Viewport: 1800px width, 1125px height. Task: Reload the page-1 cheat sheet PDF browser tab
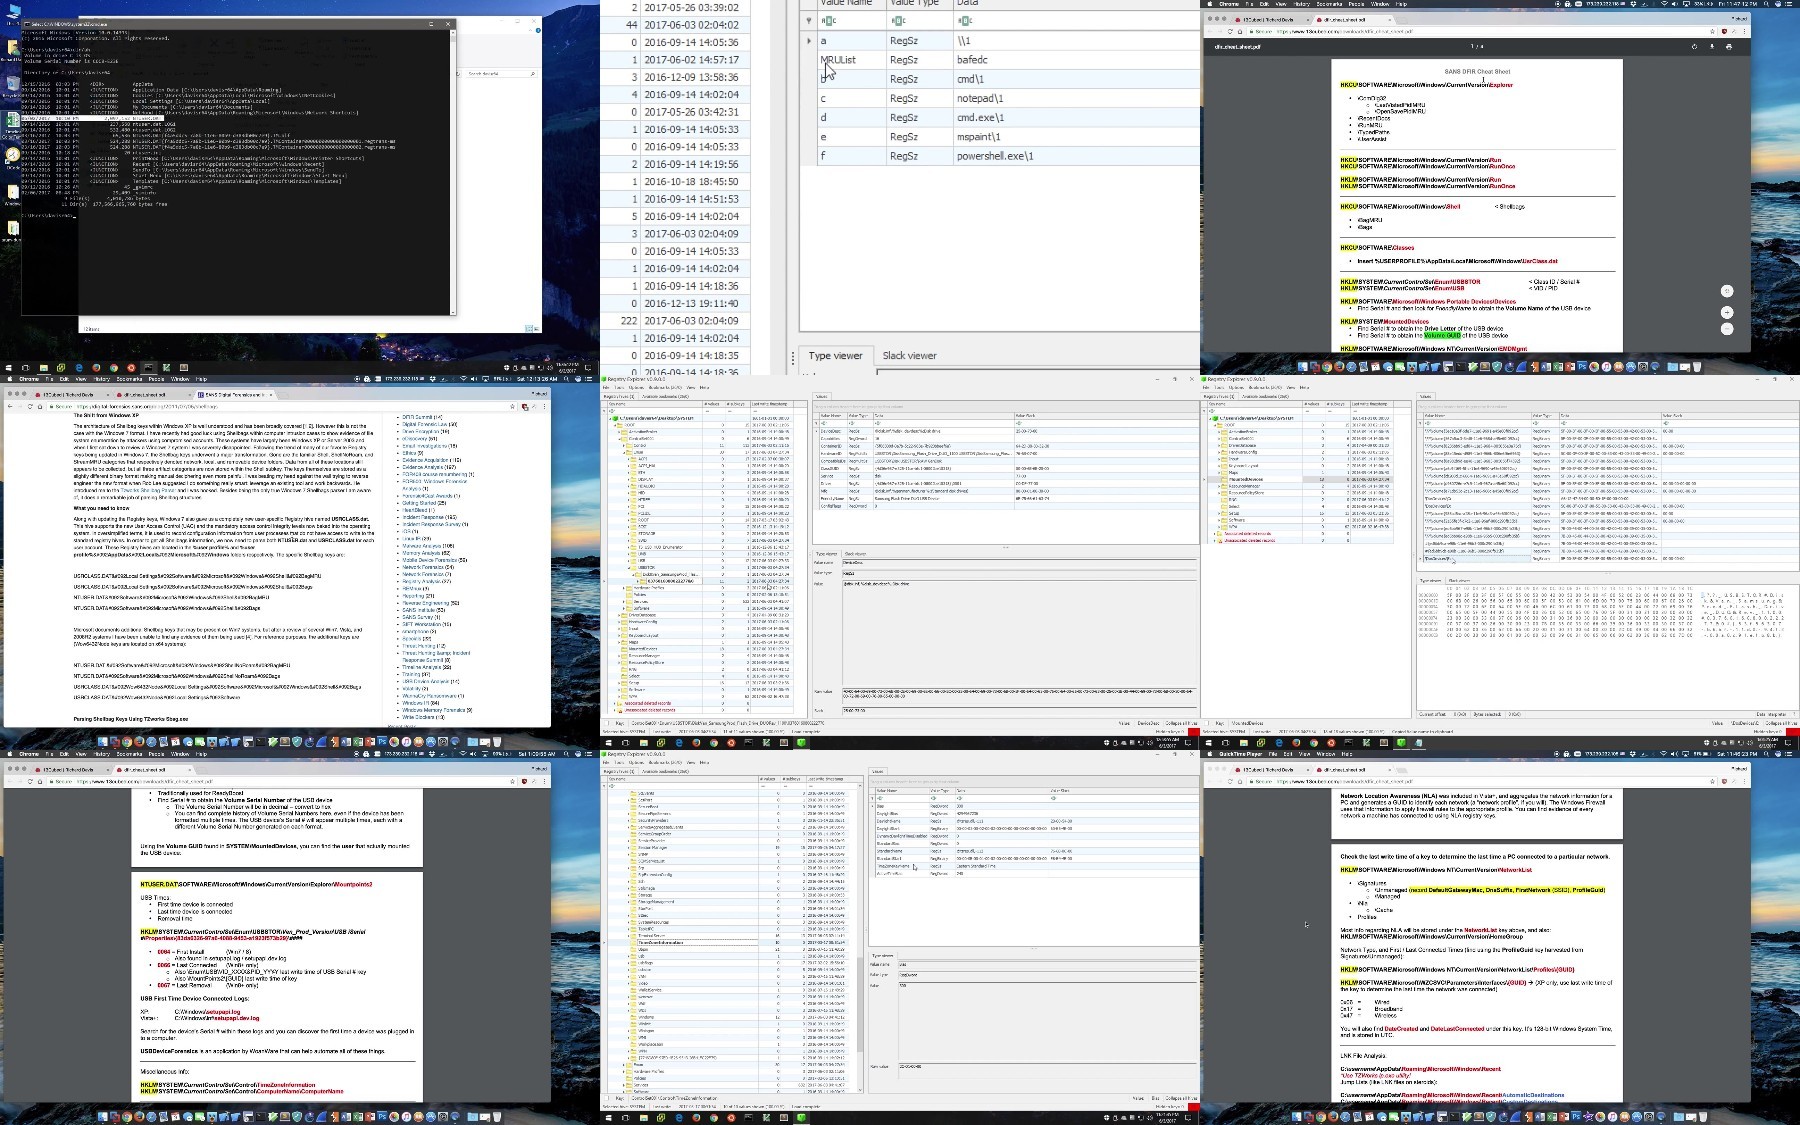point(1230,31)
